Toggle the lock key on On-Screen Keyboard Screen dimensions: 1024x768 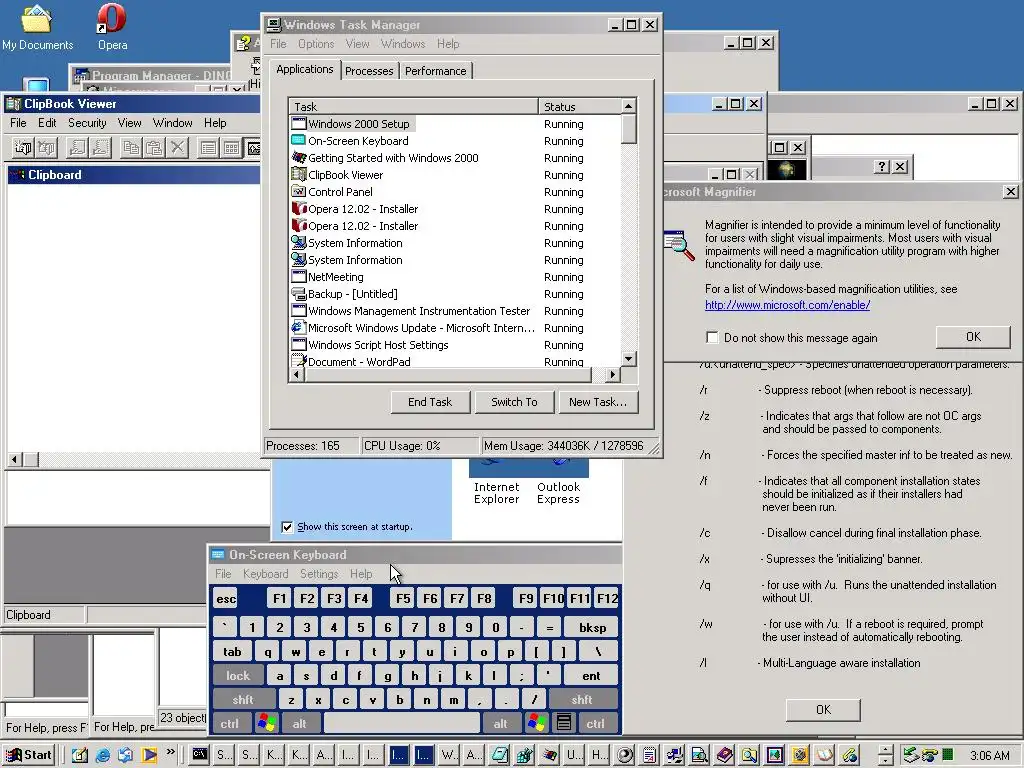point(238,676)
